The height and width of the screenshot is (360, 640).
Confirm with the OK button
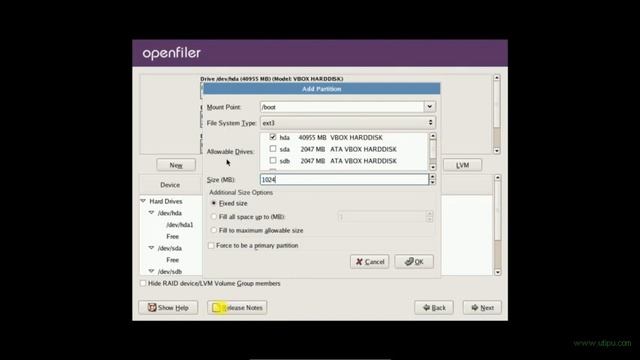[x=414, y=262]
